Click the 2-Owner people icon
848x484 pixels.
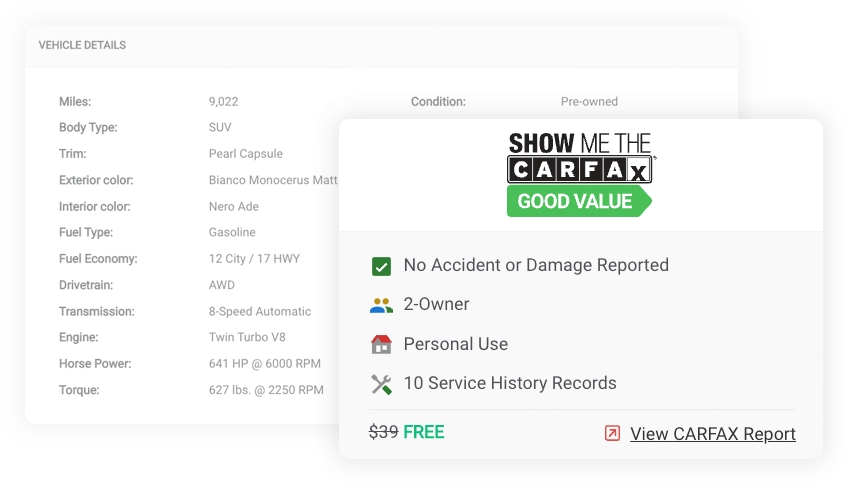point(381,306)
